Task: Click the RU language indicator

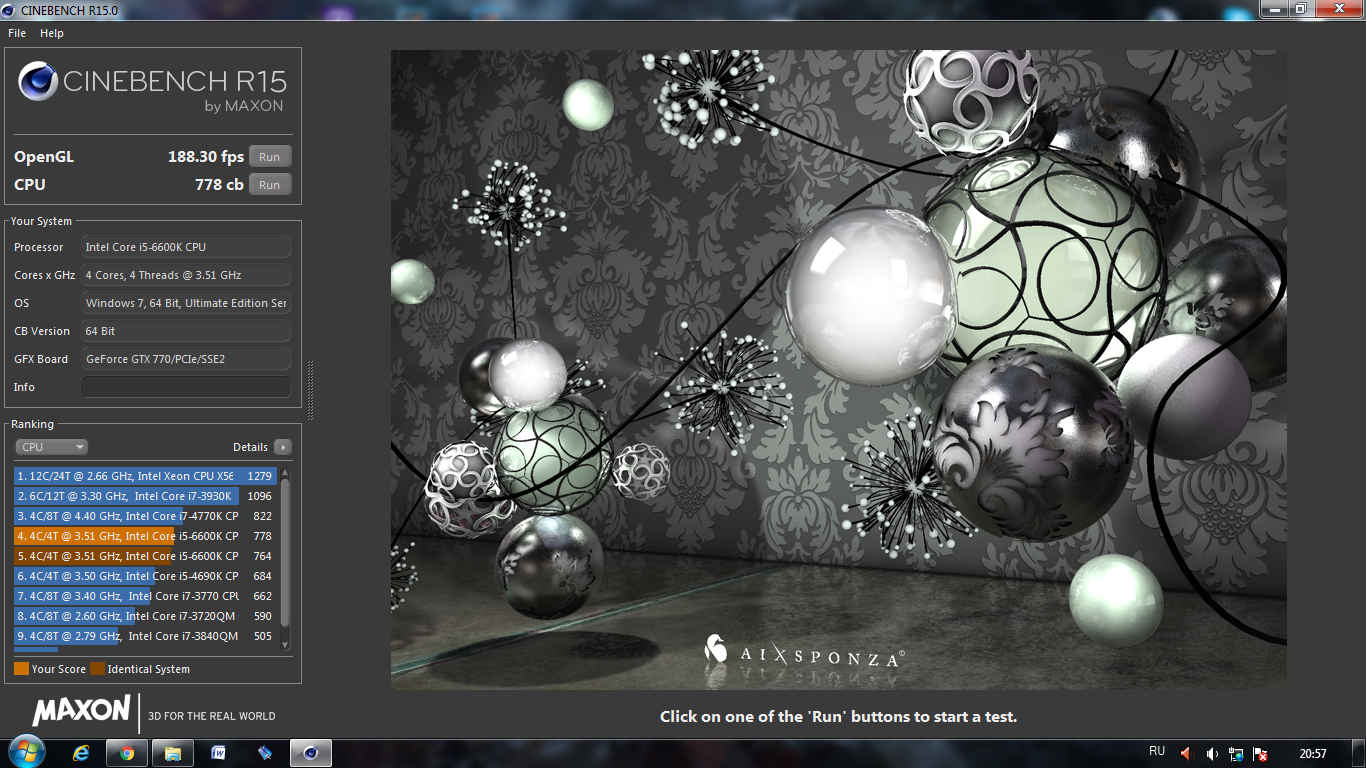Action: 1157,752
